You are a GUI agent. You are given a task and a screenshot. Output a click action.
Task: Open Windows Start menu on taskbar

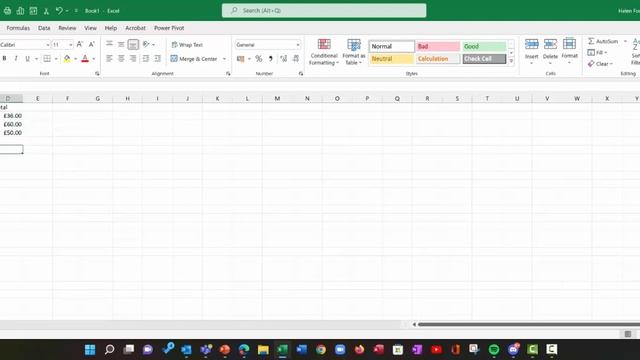90,349
